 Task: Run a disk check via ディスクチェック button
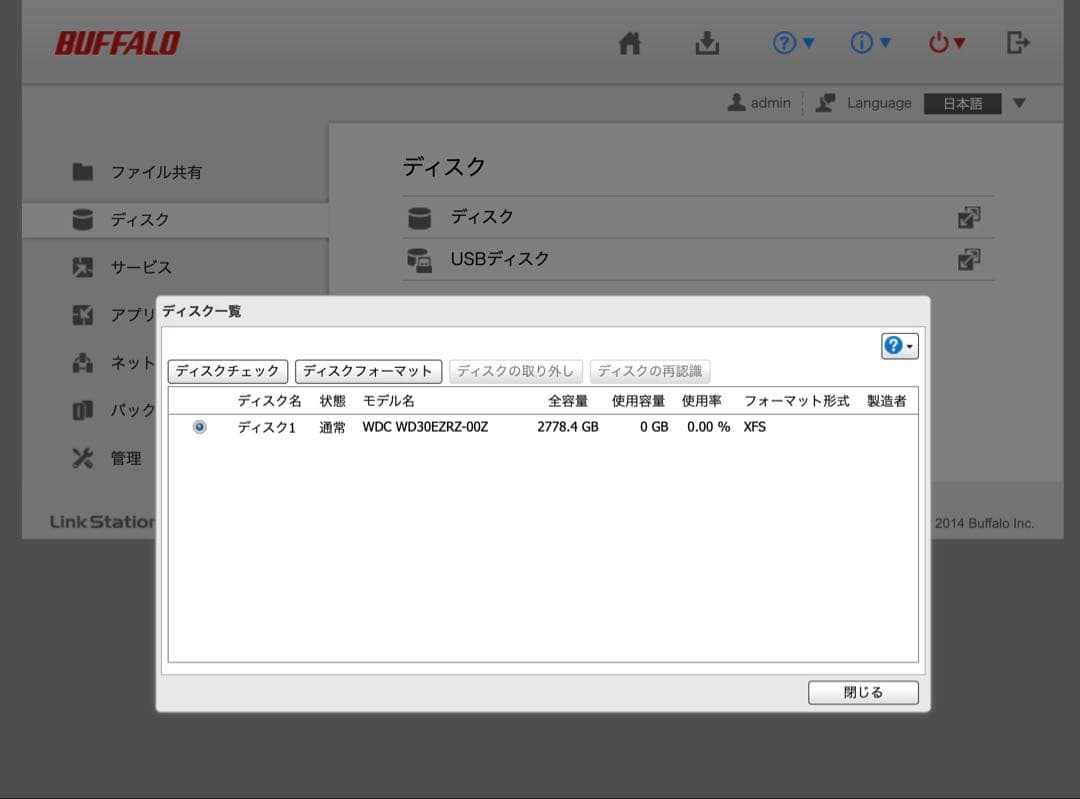click(x=228, y=370)
